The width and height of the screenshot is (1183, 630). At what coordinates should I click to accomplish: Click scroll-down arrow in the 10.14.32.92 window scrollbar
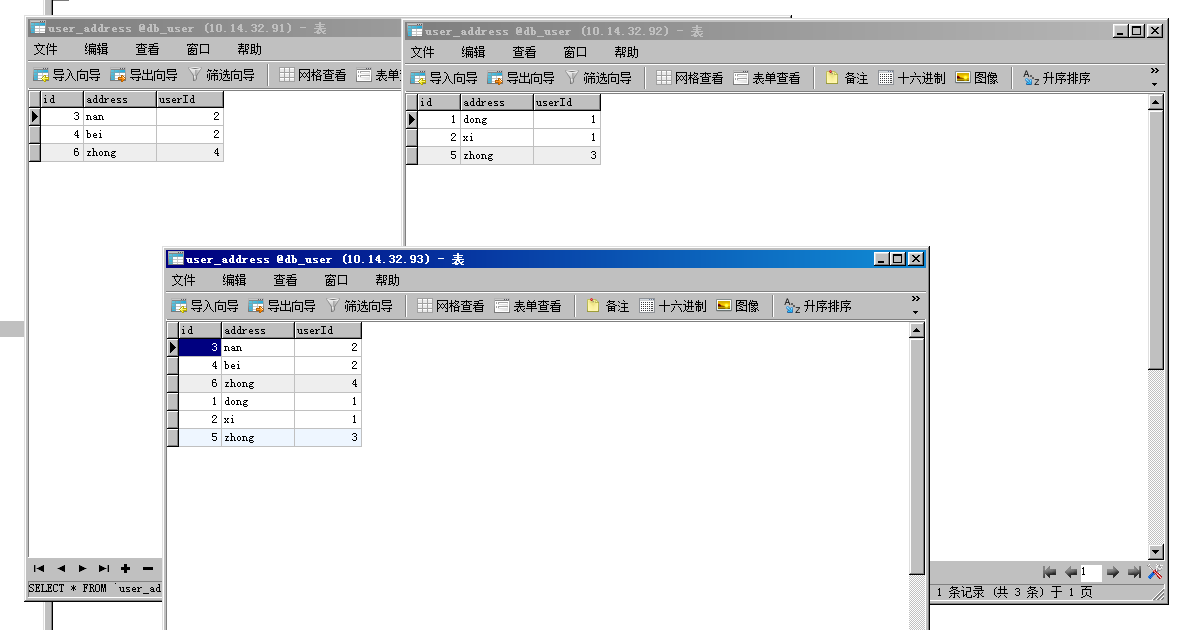1156,552
